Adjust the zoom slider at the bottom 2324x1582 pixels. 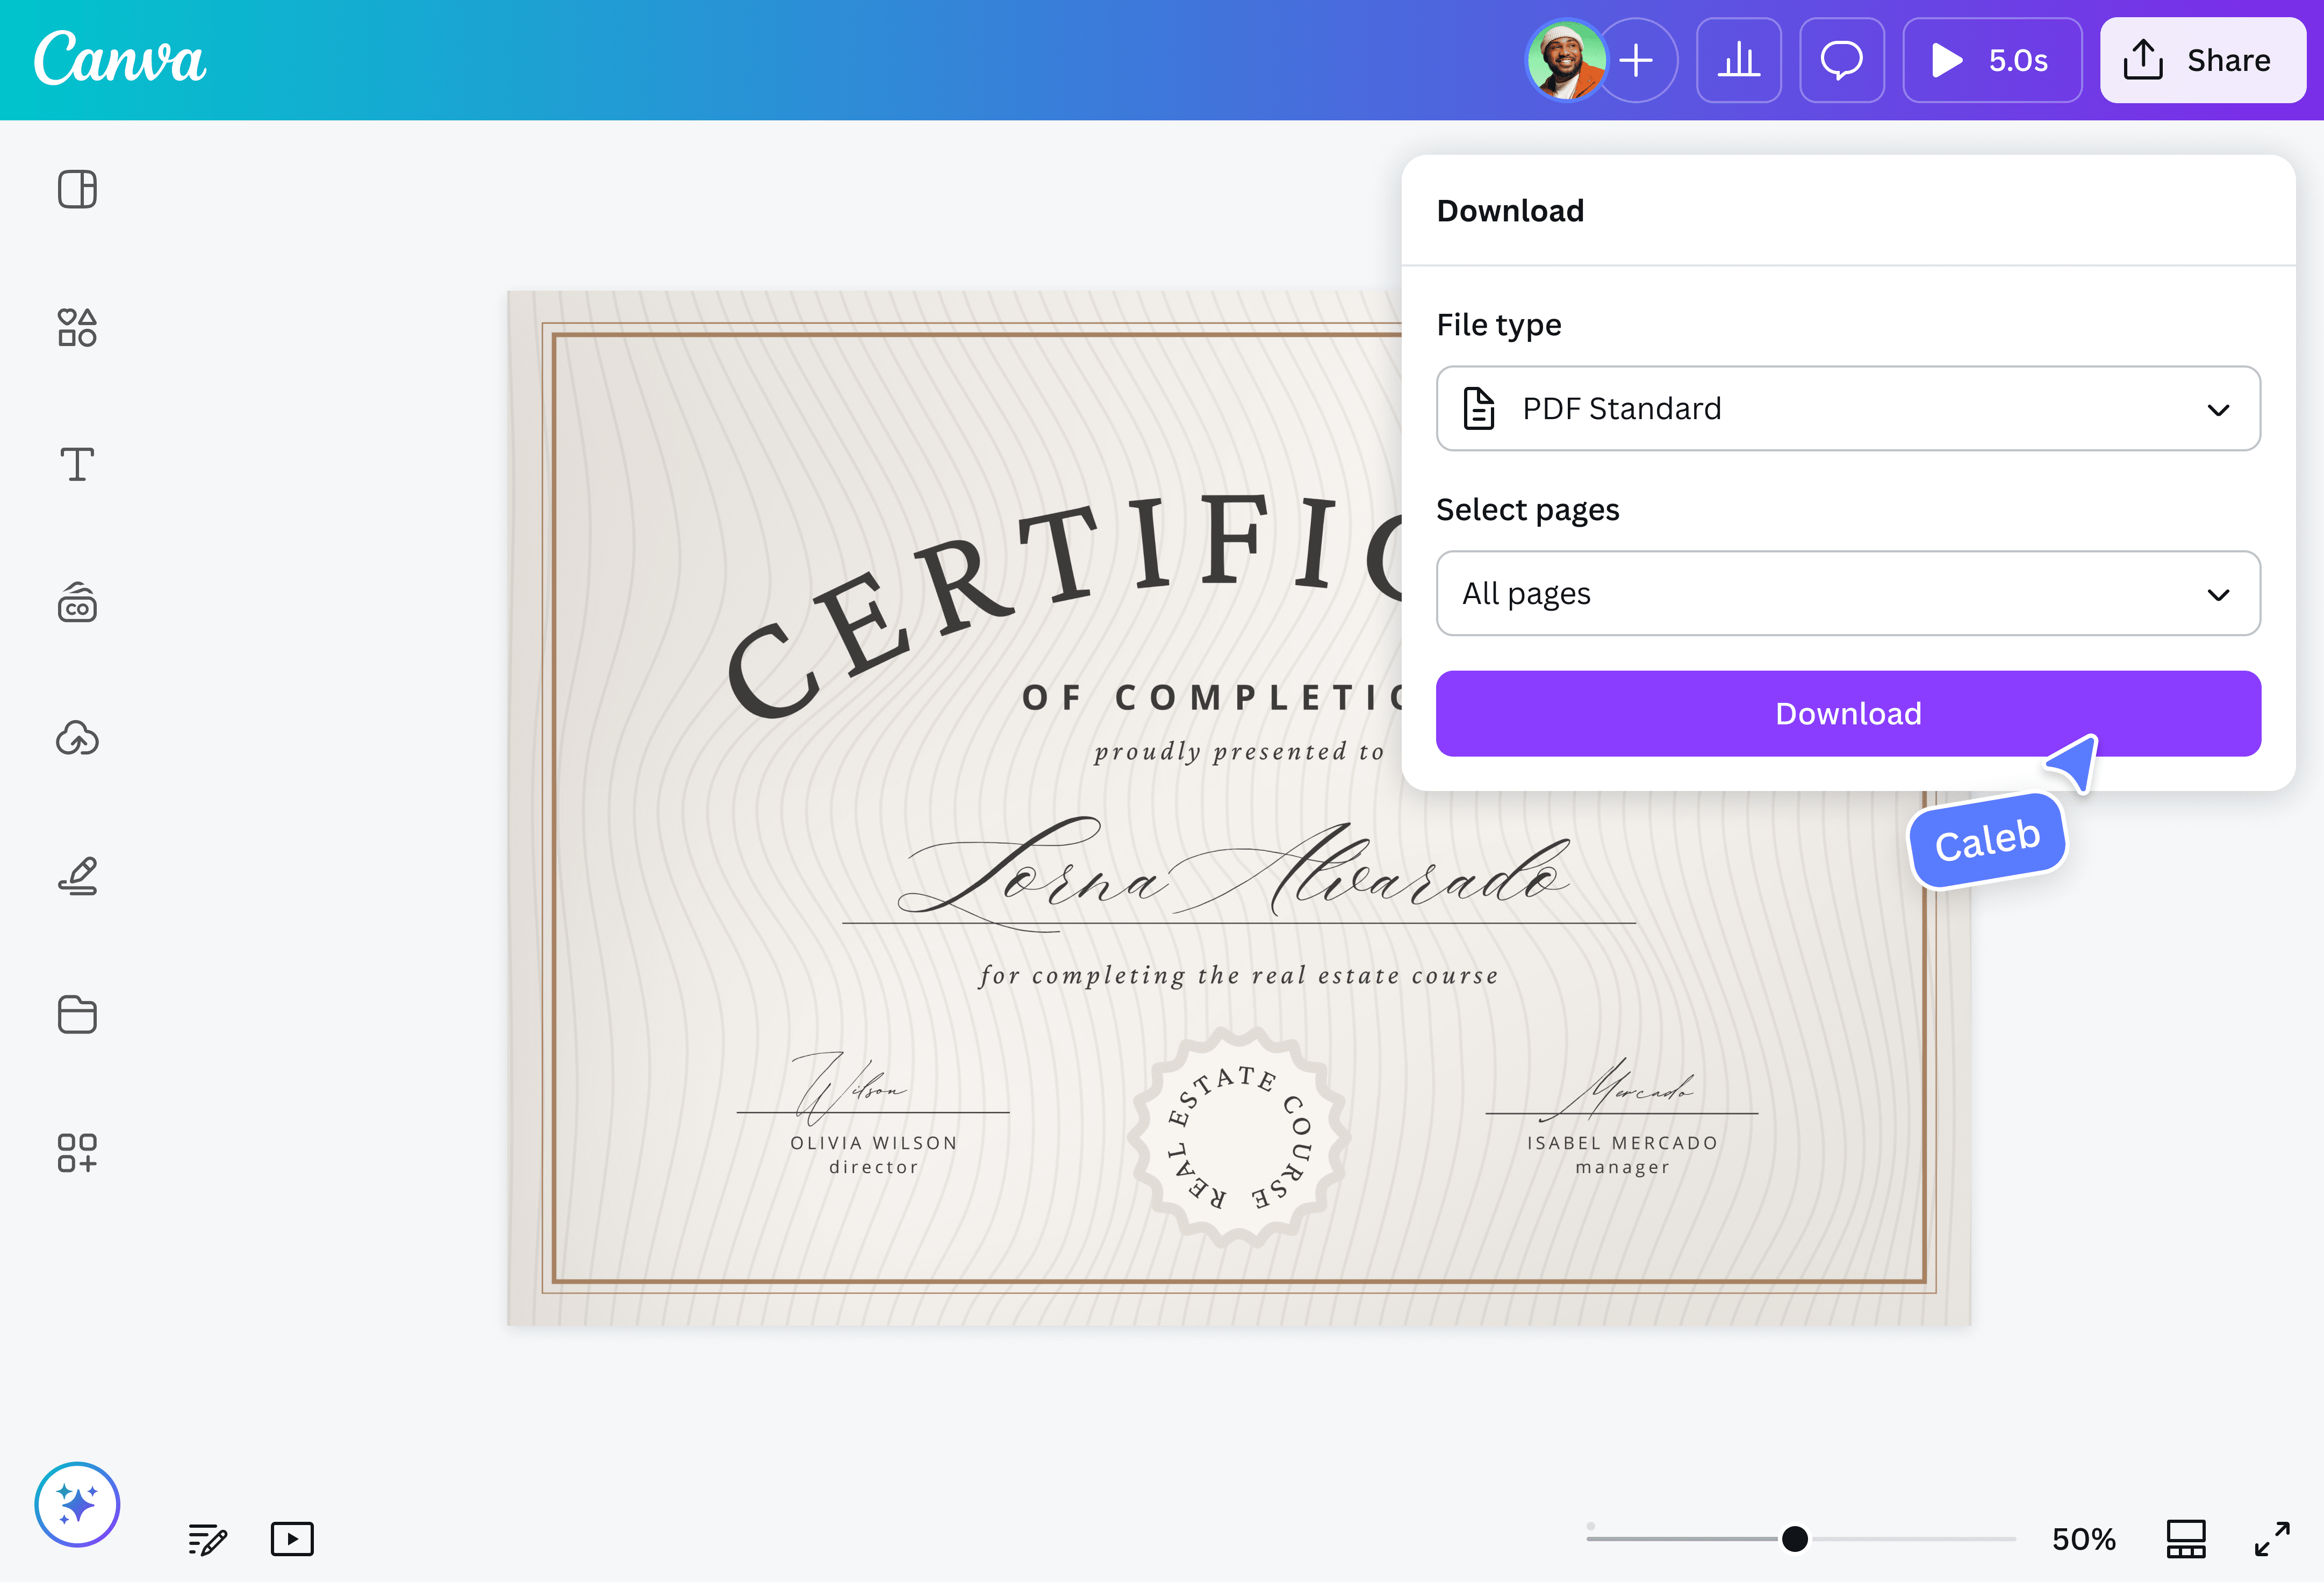[x=1795, y=1539]
